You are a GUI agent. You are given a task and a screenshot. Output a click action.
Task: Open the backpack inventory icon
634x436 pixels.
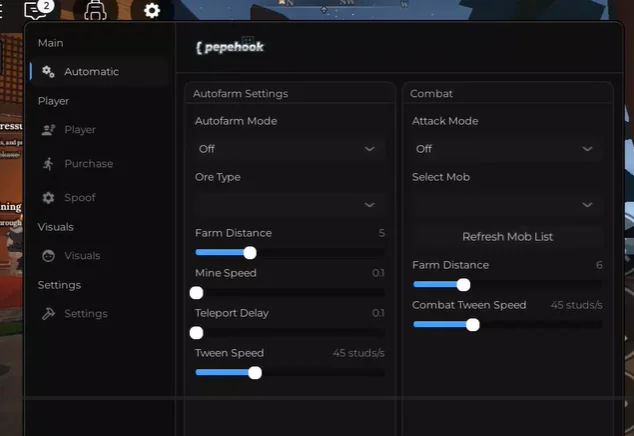click(95, 10)
